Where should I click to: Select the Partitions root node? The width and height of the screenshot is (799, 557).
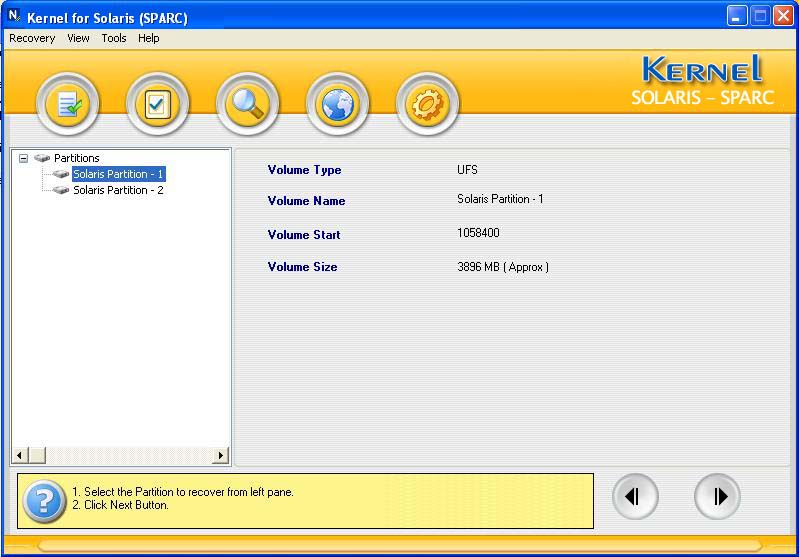tap(76, 158)
